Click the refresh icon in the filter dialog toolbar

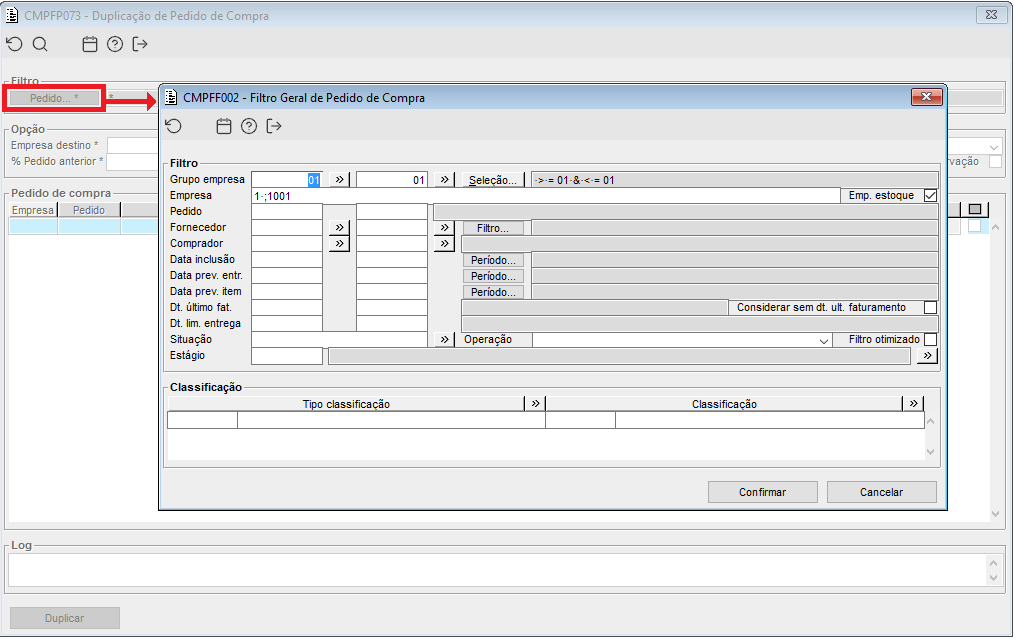pyautogui.click(x=174, y=126)
